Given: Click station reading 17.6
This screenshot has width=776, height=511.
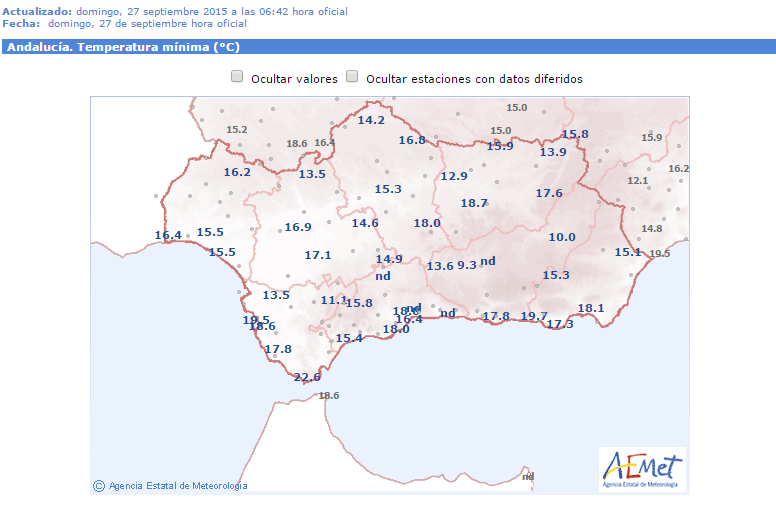Looking at the screenshot, I should (549, 193).
